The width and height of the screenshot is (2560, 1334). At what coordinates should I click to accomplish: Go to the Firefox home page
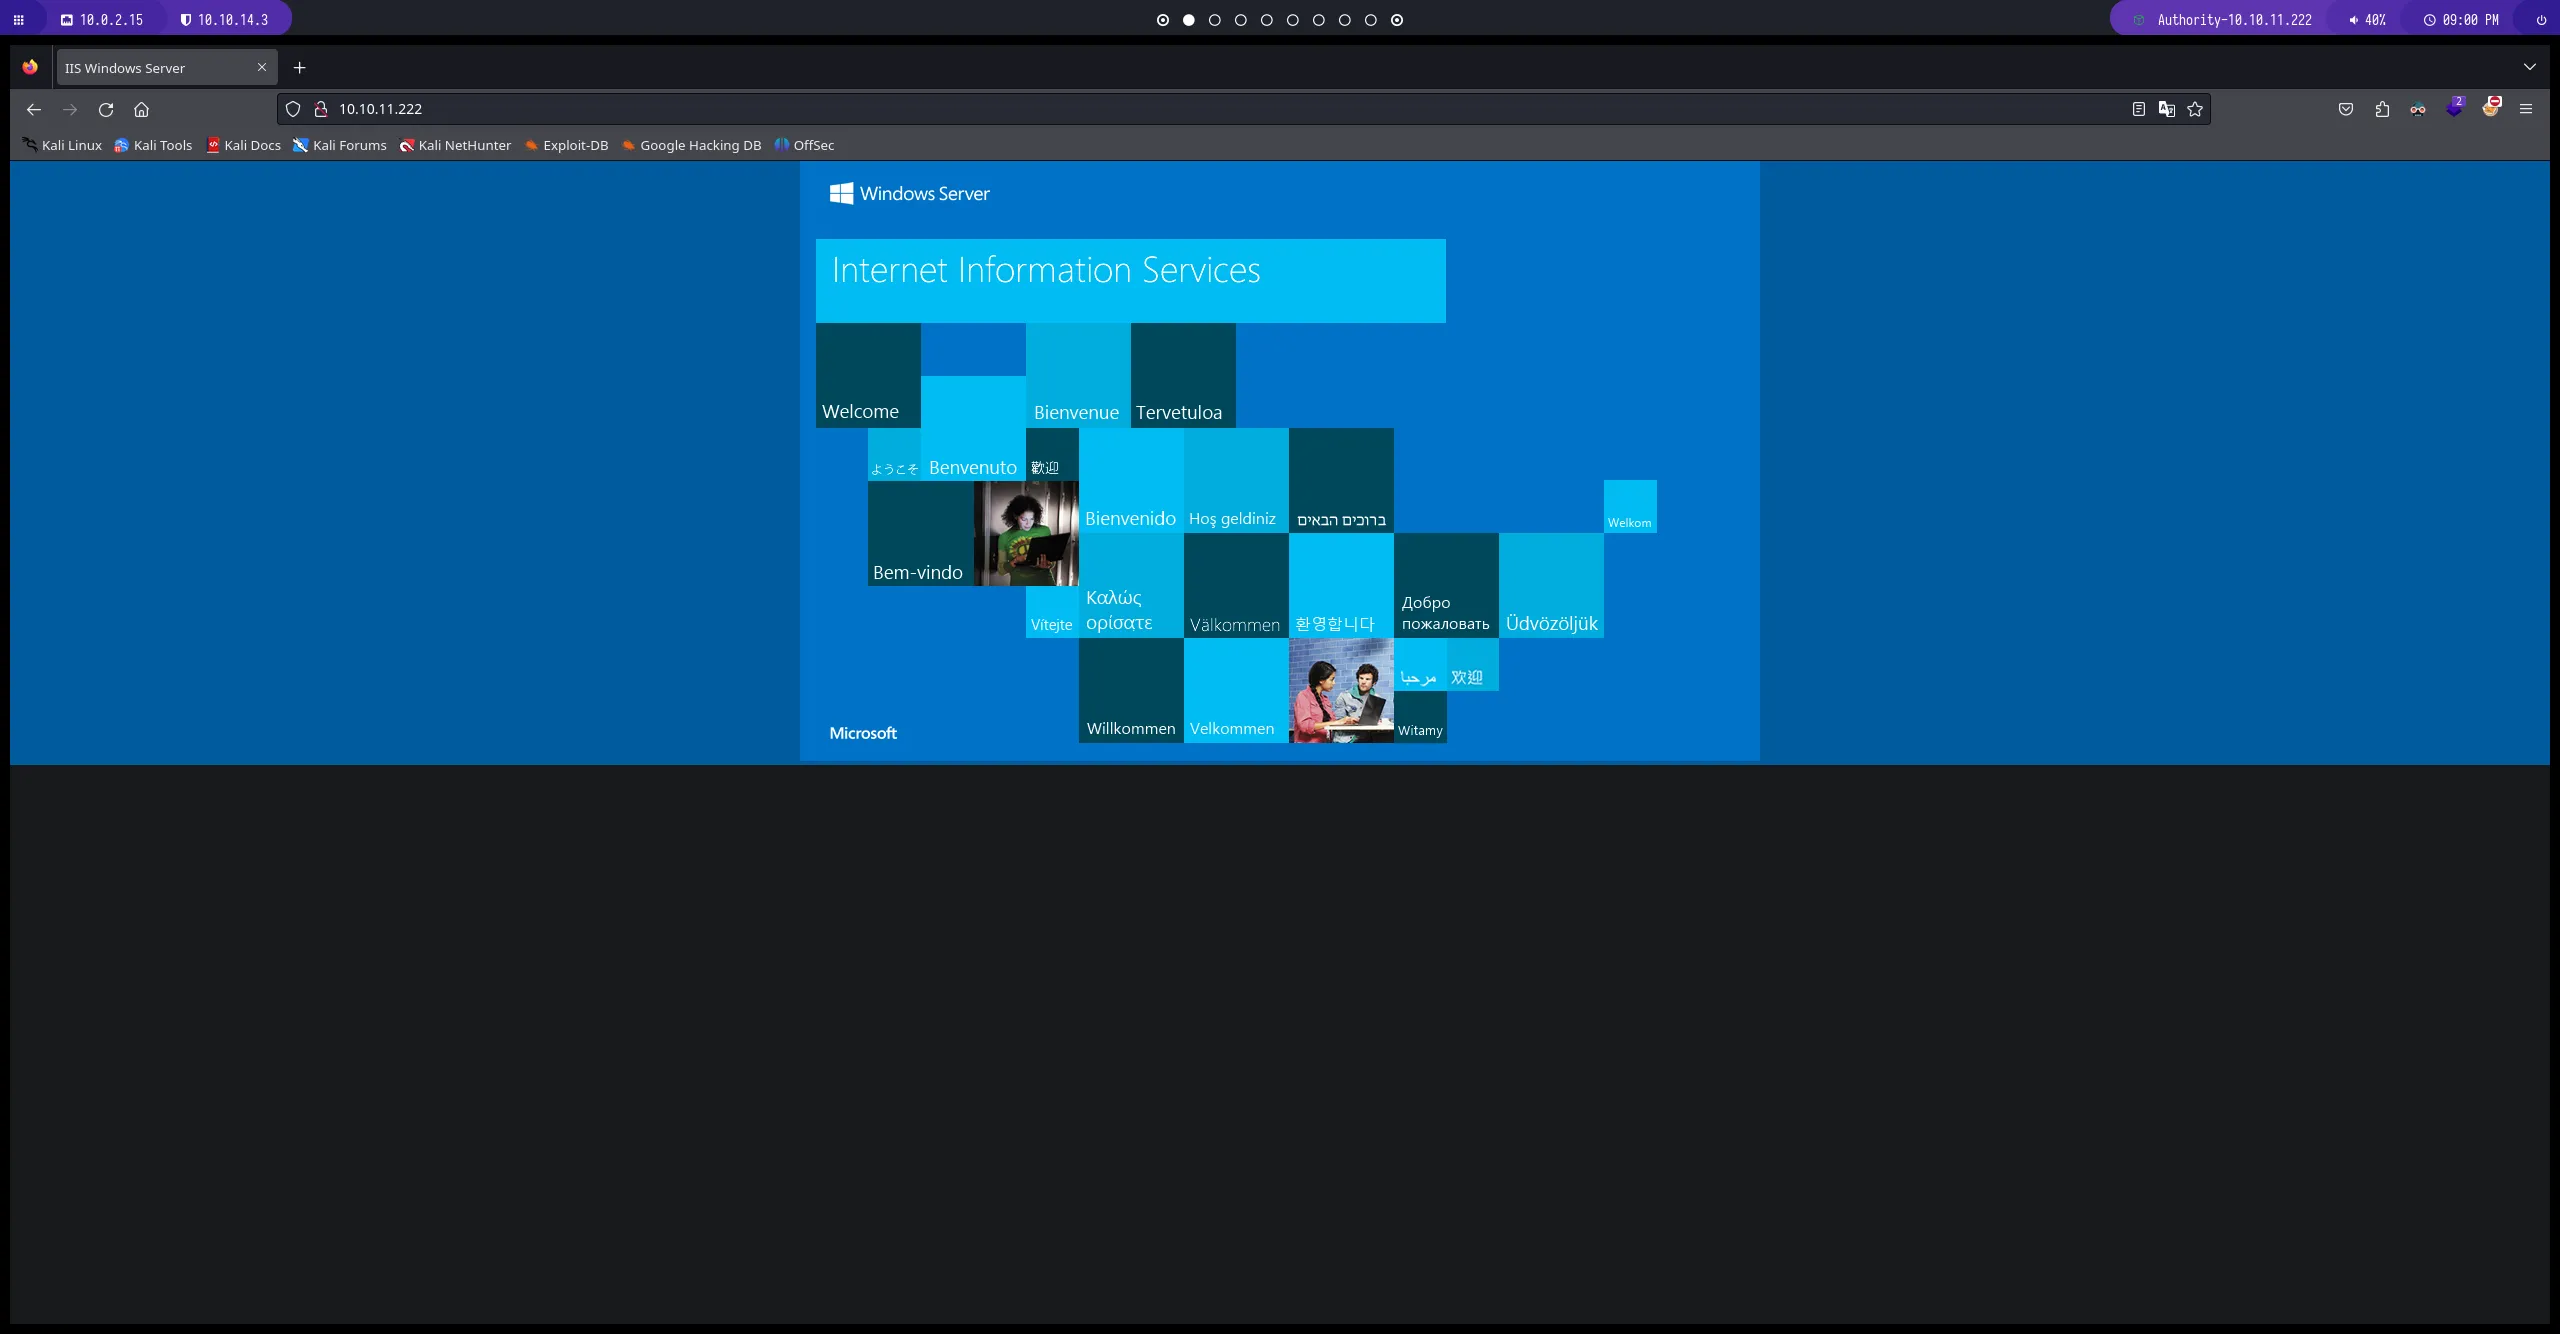click(141, 109)
